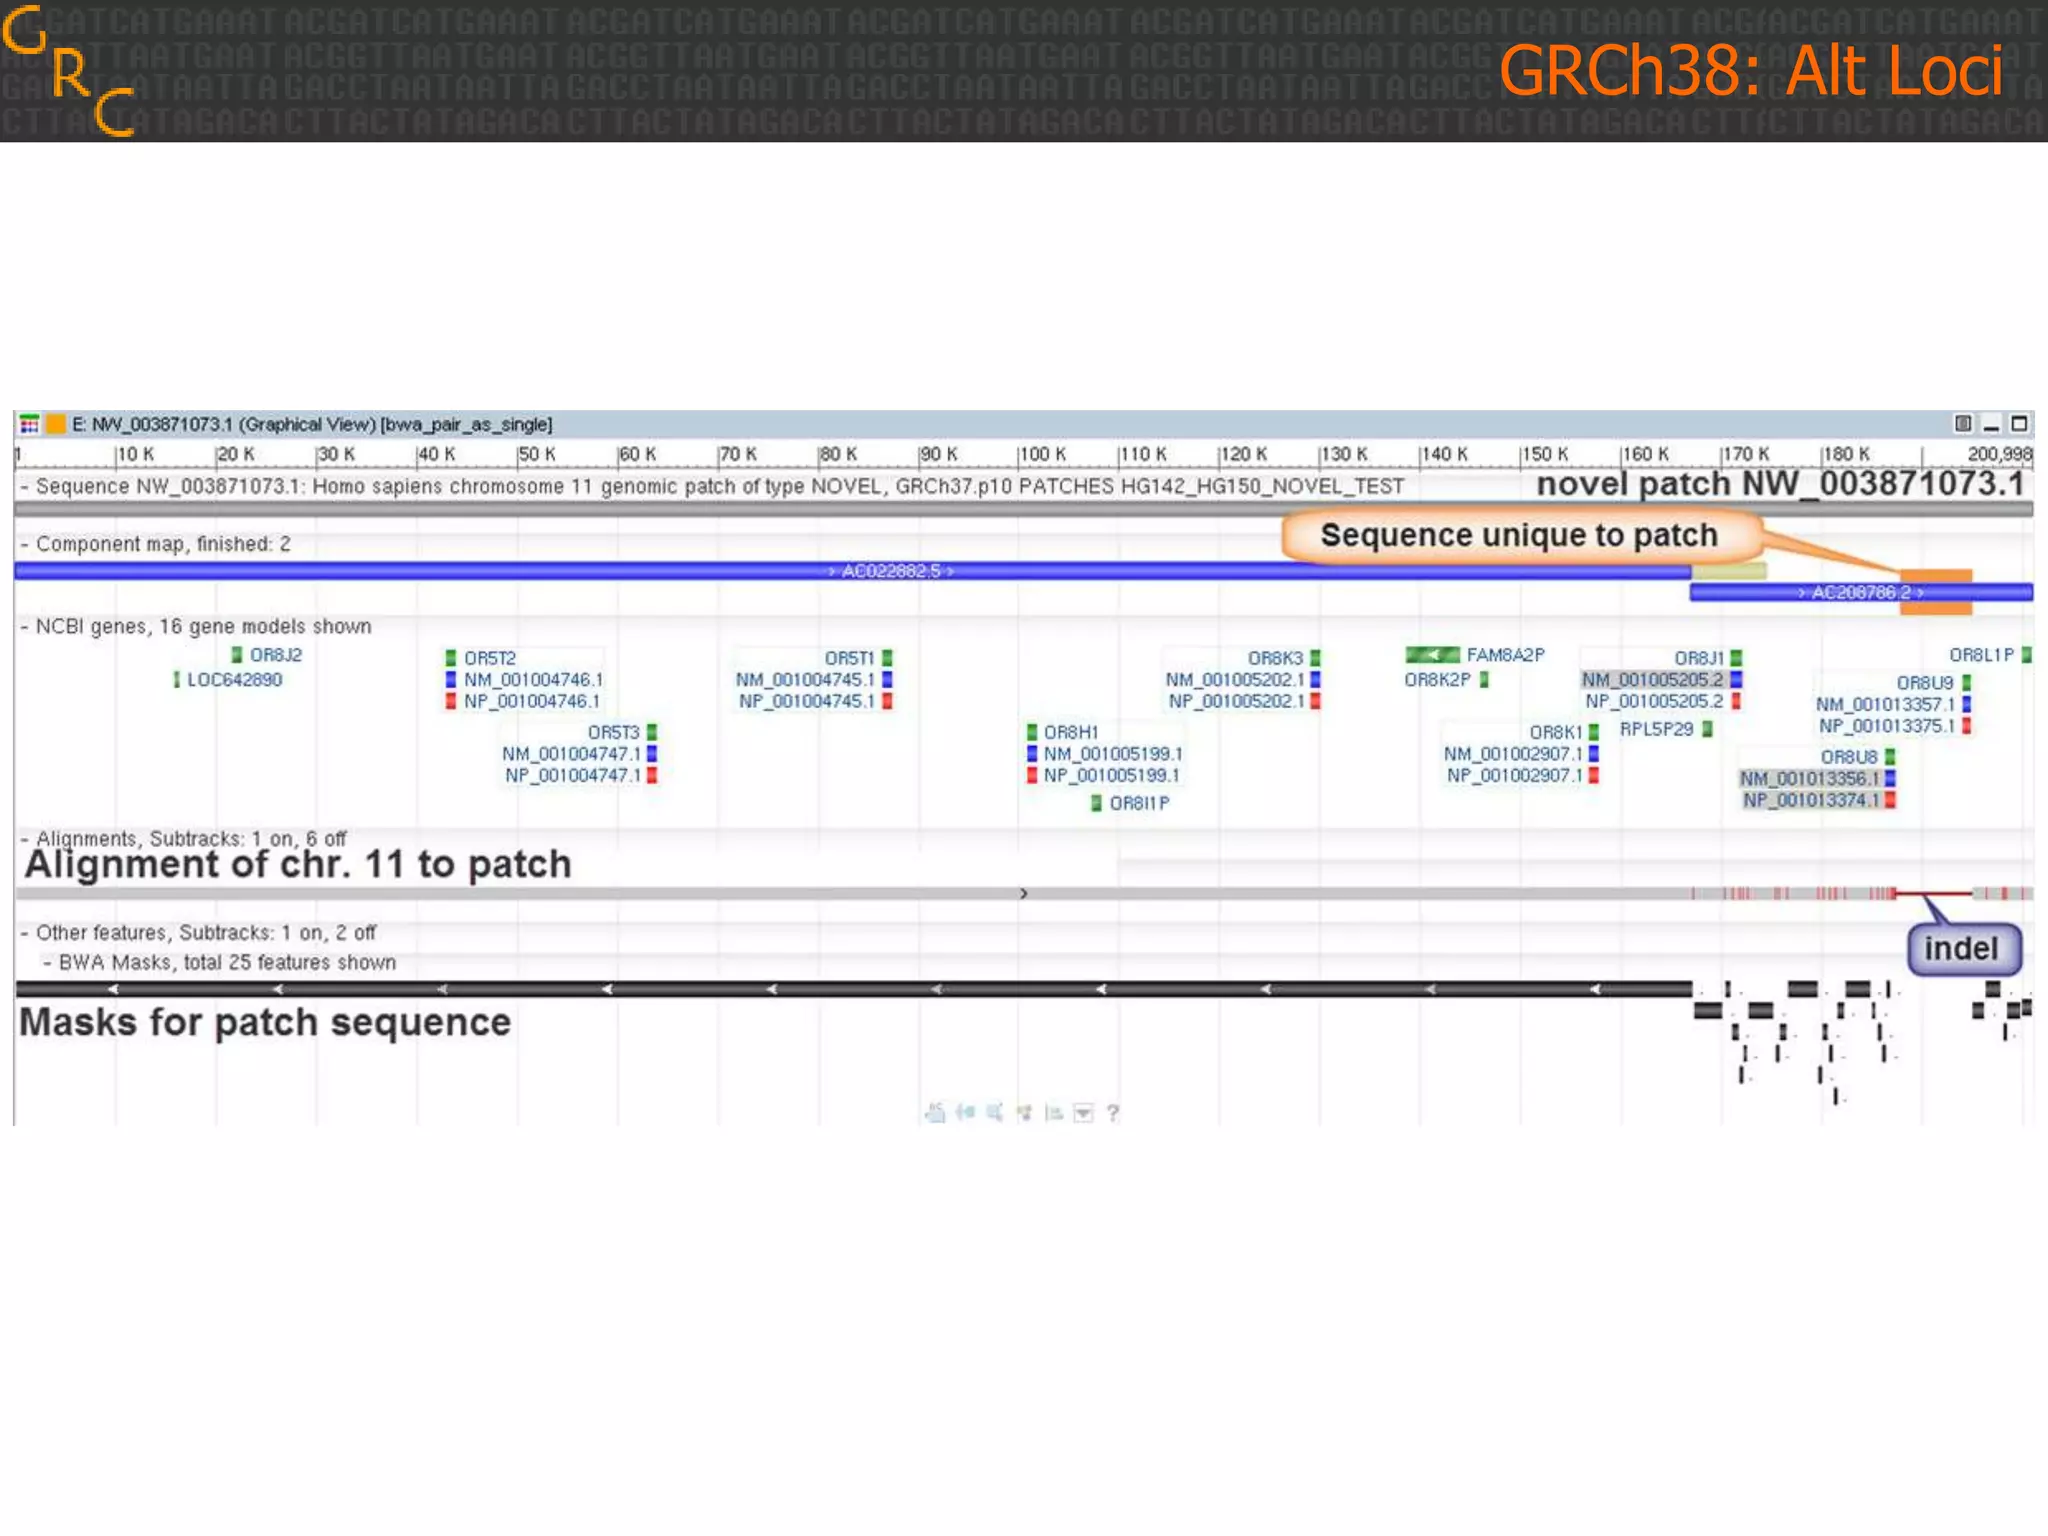
Task: Select transcript label NM_001002907.1
Action: (x=1513, y=754)
